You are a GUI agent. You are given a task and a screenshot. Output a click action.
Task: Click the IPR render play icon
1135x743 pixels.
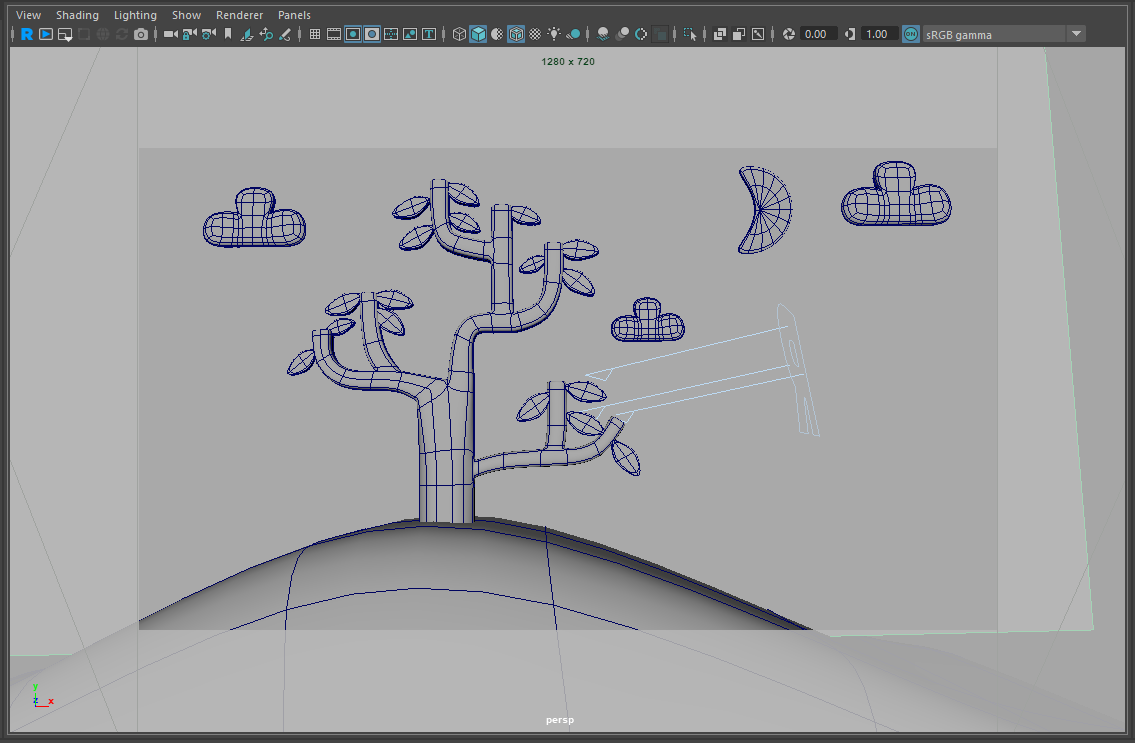point(46,34)
